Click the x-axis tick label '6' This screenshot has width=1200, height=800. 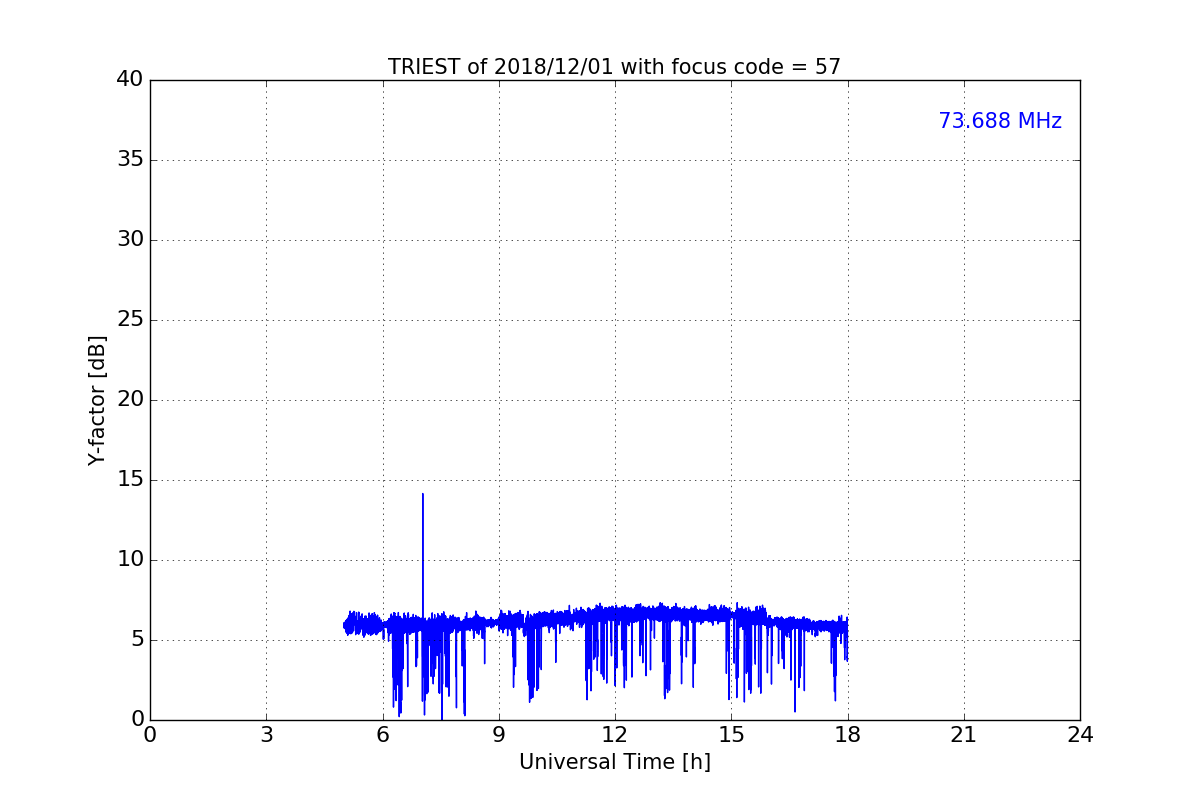(382, 735)
